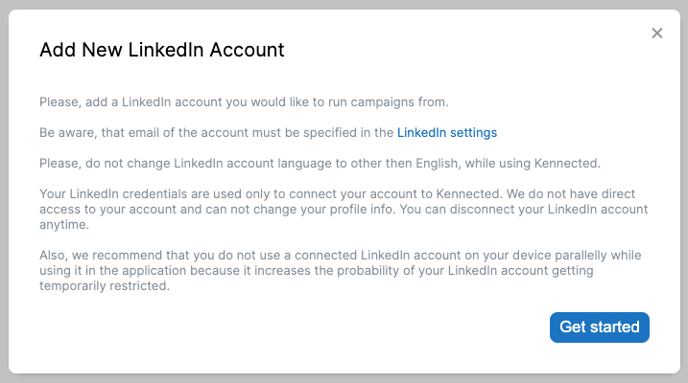Click the paragraph about running campaigns
688x383 pixels.
click(x=244, y=102)
